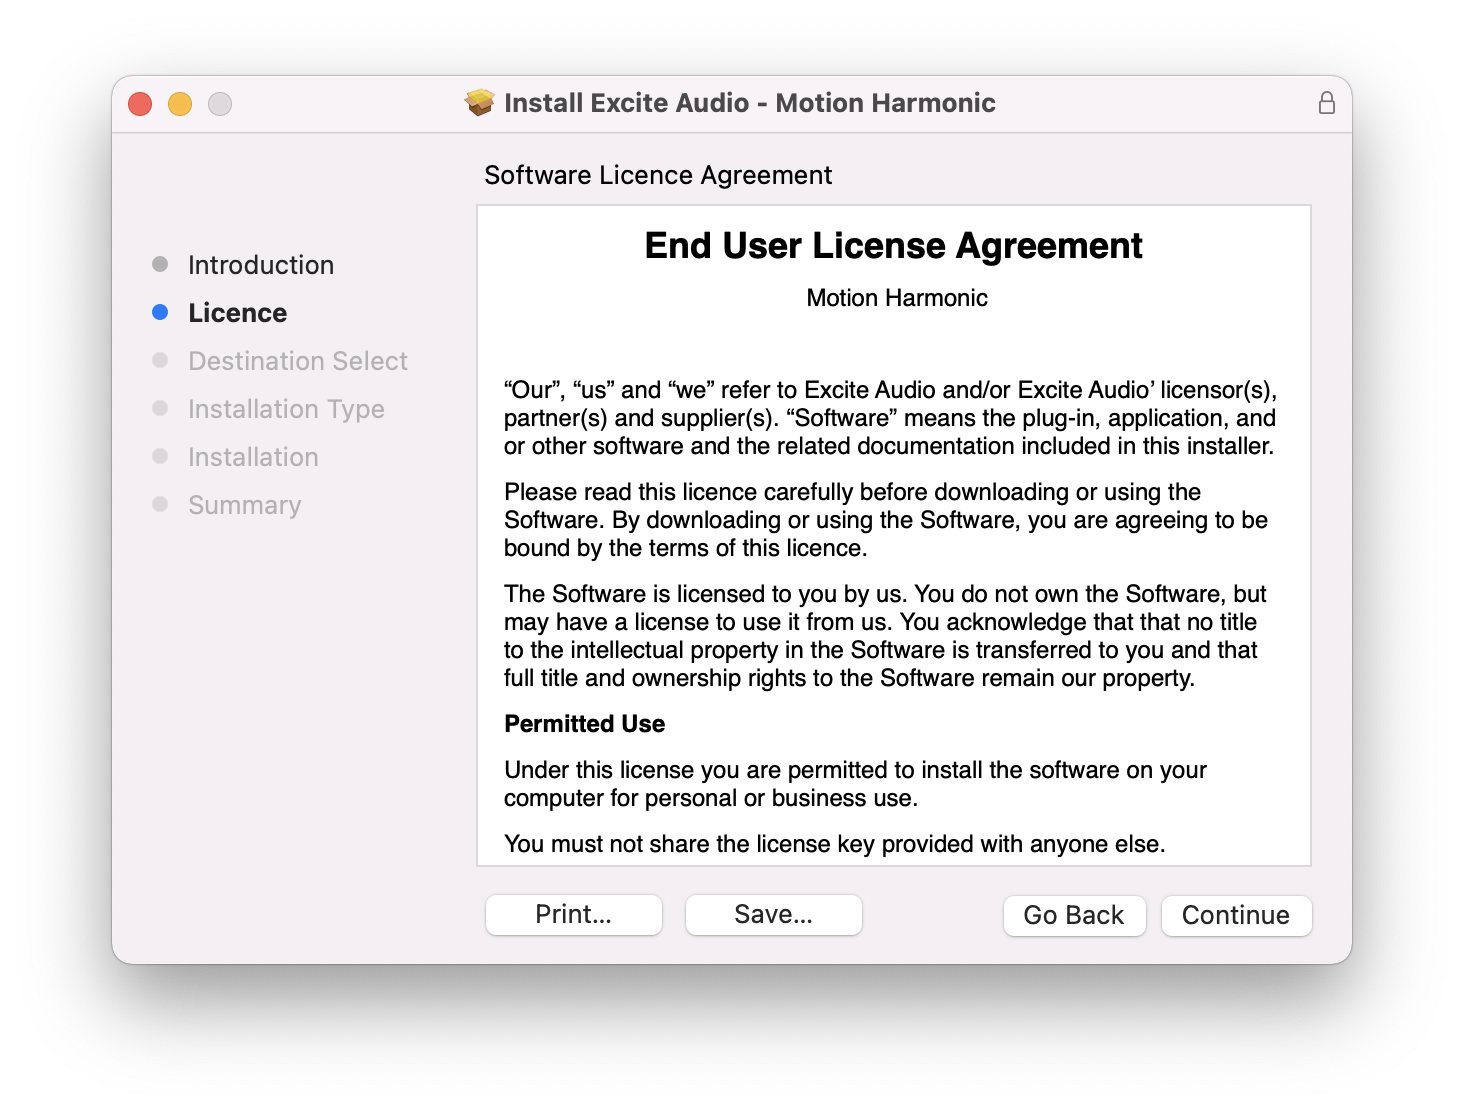Screen dimensions: 1464x1112
Task: Click the paragraph starting "Under this license"
Action: tap(855, 784)
